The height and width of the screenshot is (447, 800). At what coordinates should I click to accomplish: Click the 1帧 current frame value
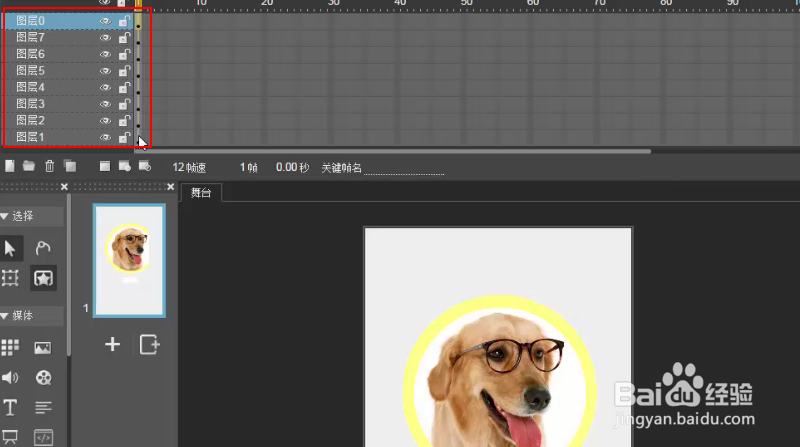click(249, 167)
